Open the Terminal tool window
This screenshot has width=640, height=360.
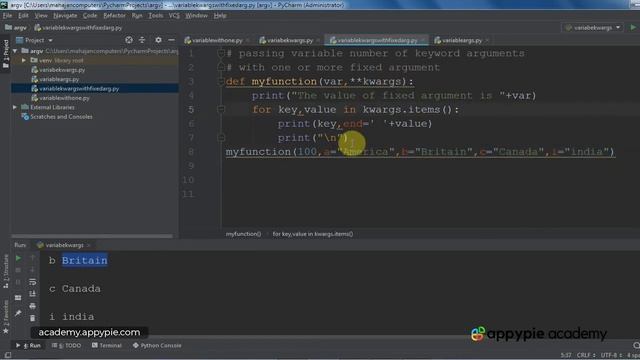[107, 345]
